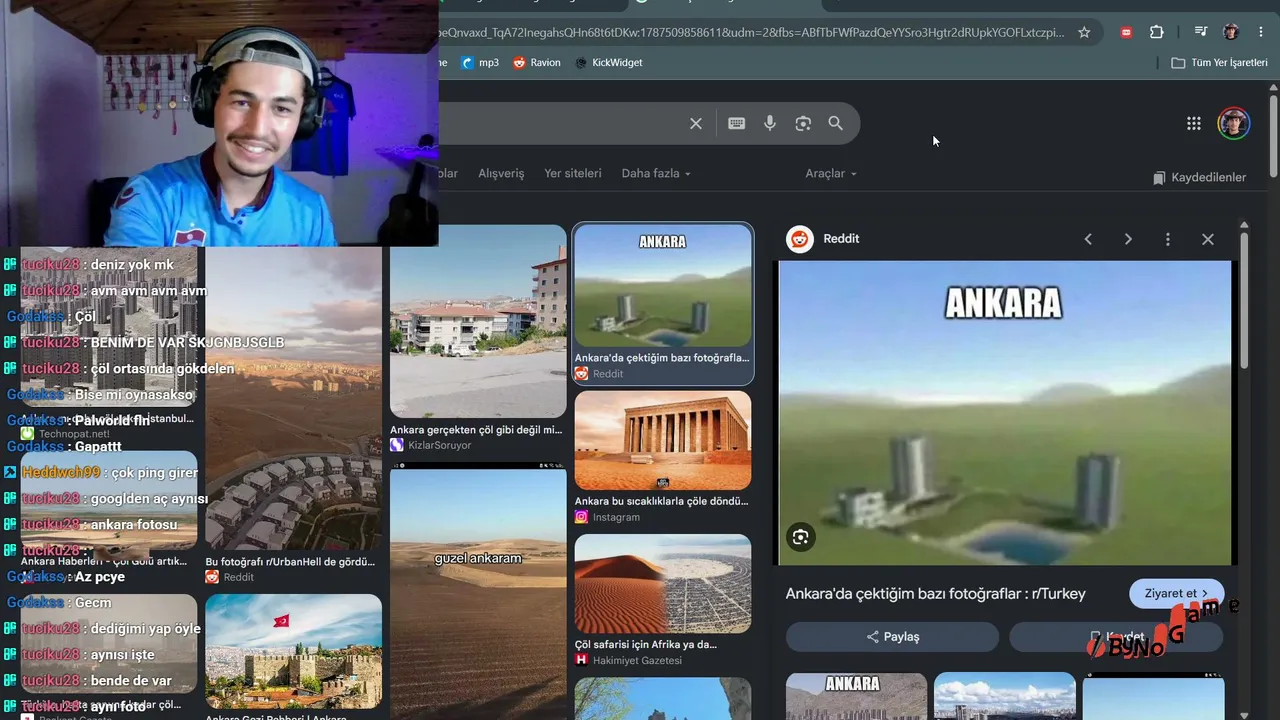This screenshot has height=720, width=1280.
Task: Open the related ANKARA thumbnail below Paylaş
Action: pos(856,697)
